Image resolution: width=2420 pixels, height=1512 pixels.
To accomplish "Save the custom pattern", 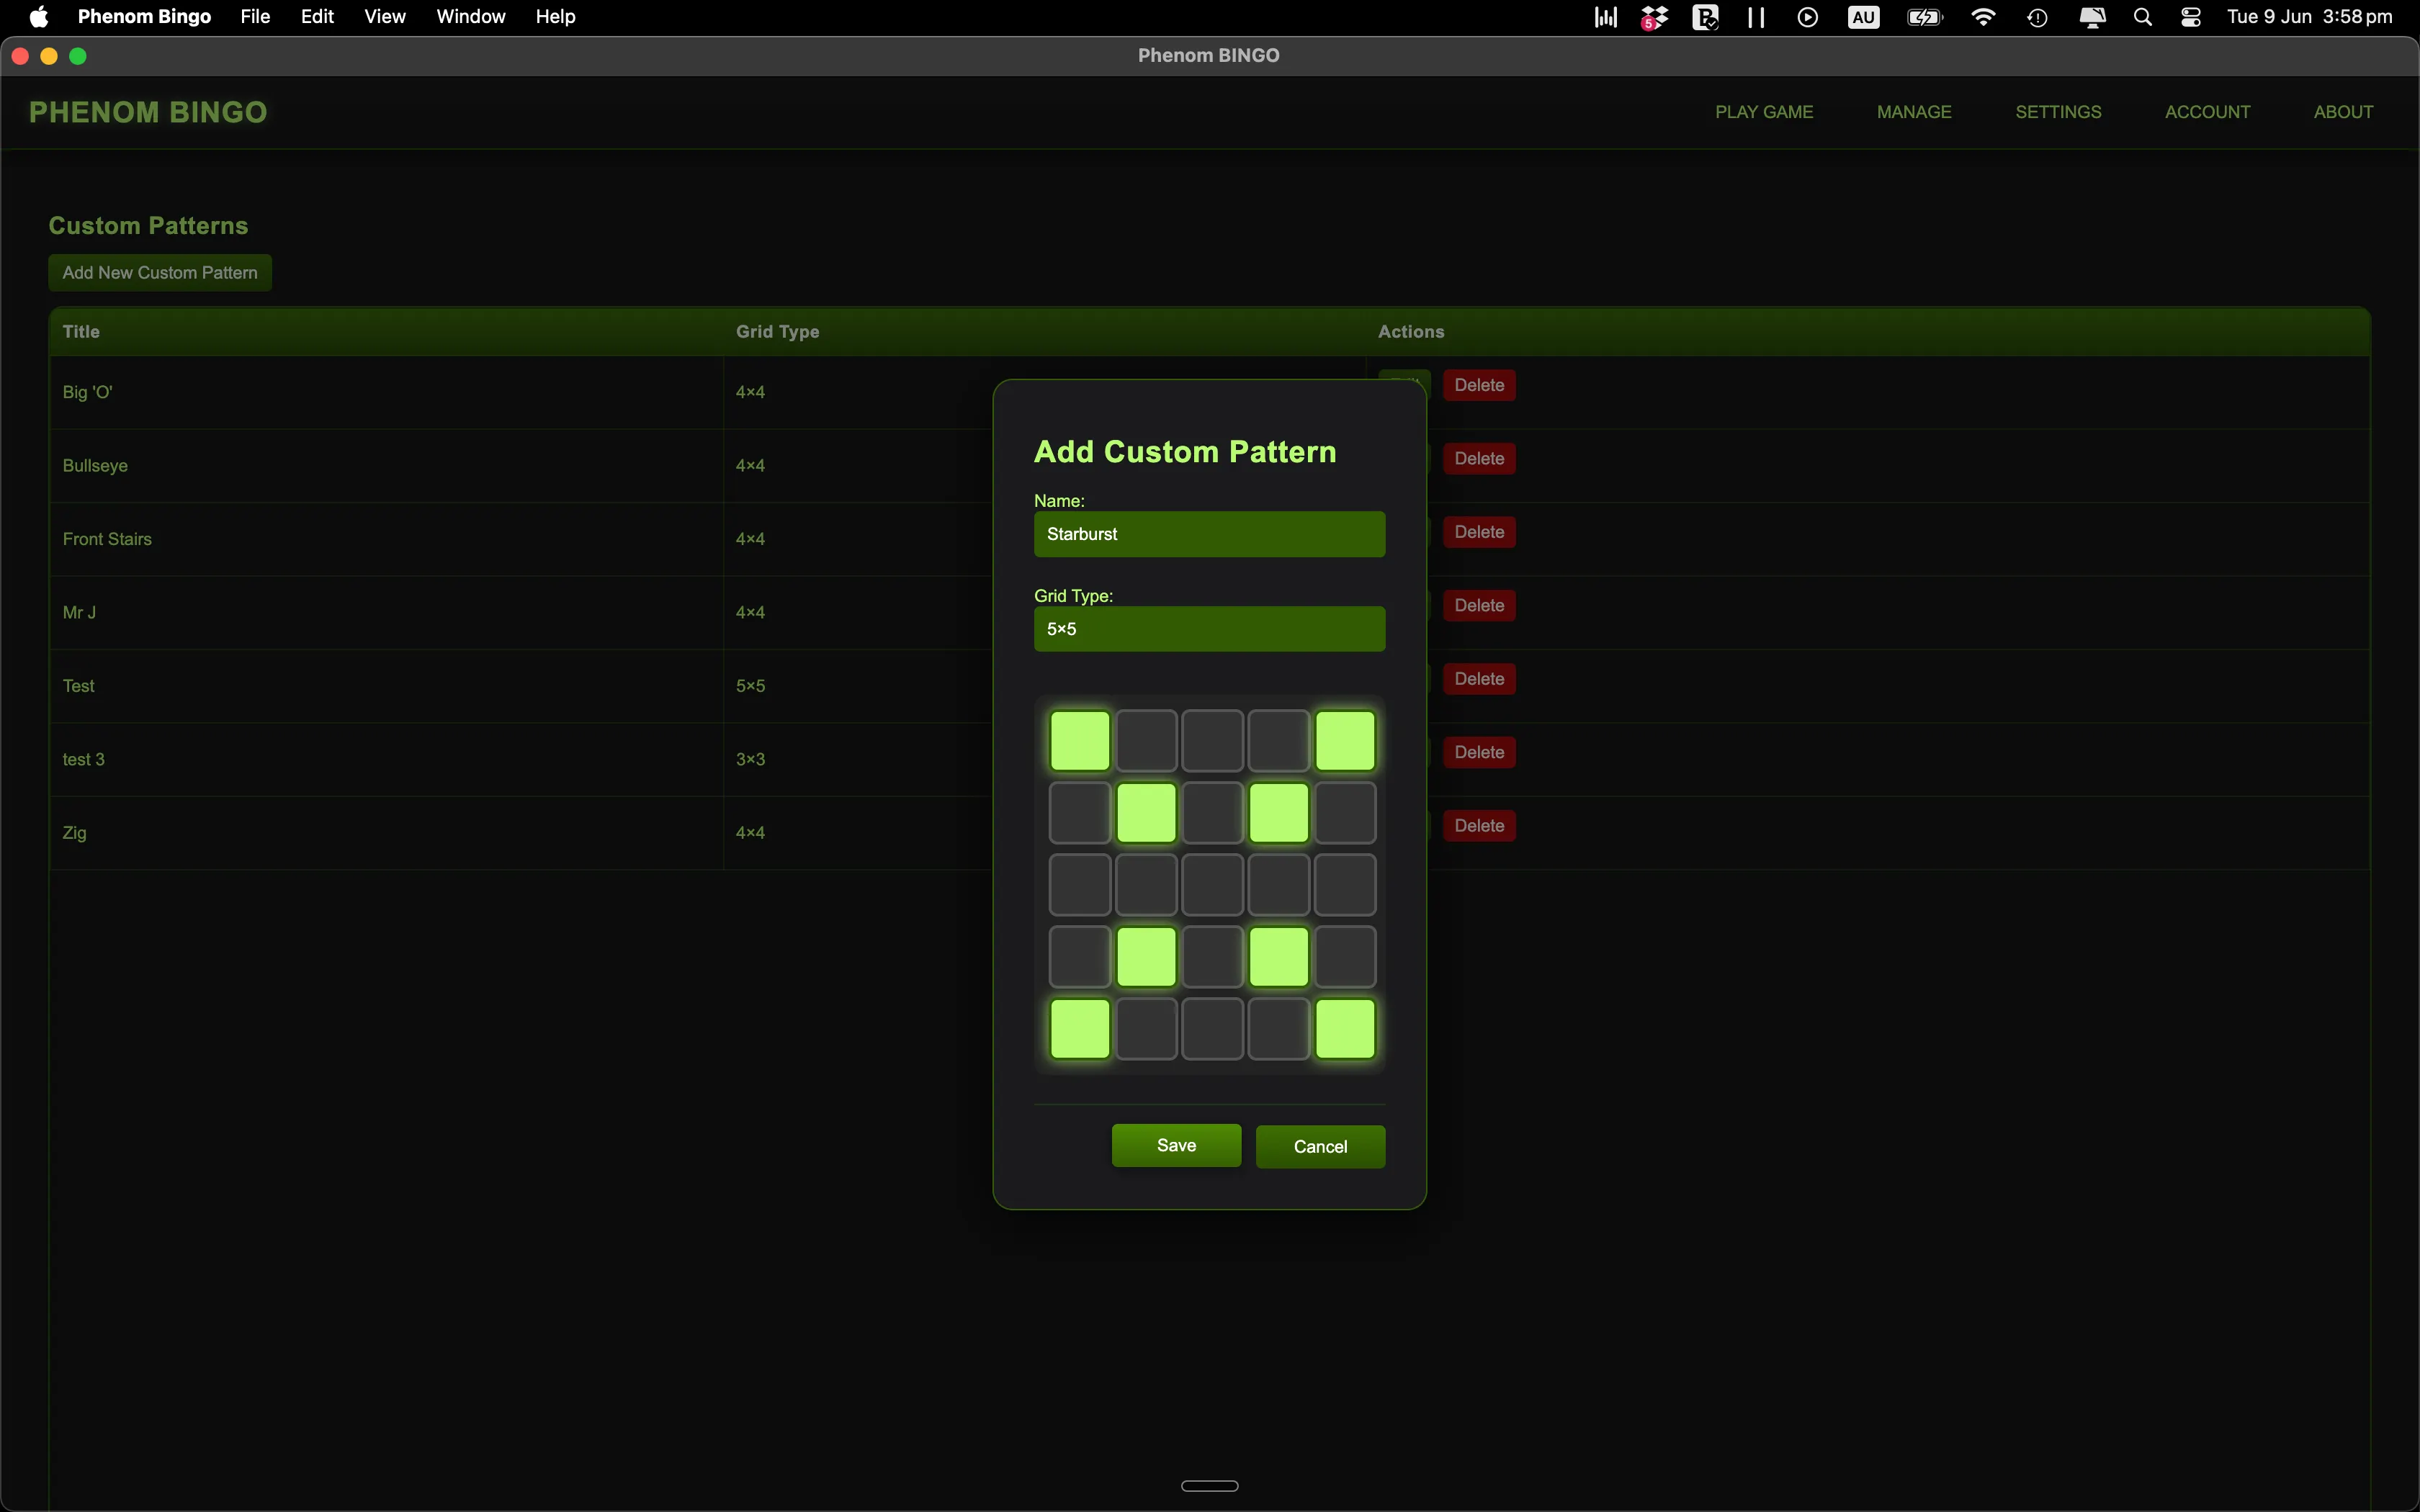I will [x=1176, y=1146].
